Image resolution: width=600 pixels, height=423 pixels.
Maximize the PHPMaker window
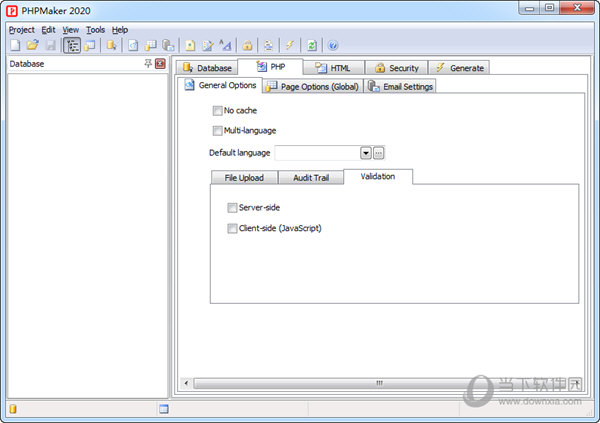tap(549, 8)
